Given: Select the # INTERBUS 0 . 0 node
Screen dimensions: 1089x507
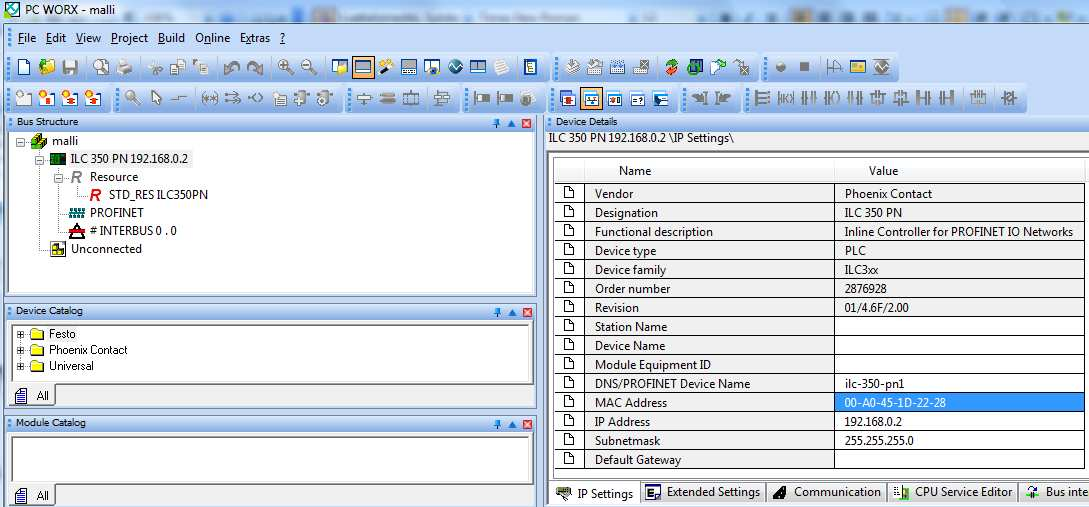Looking at the screenshot, I should 133,231.
